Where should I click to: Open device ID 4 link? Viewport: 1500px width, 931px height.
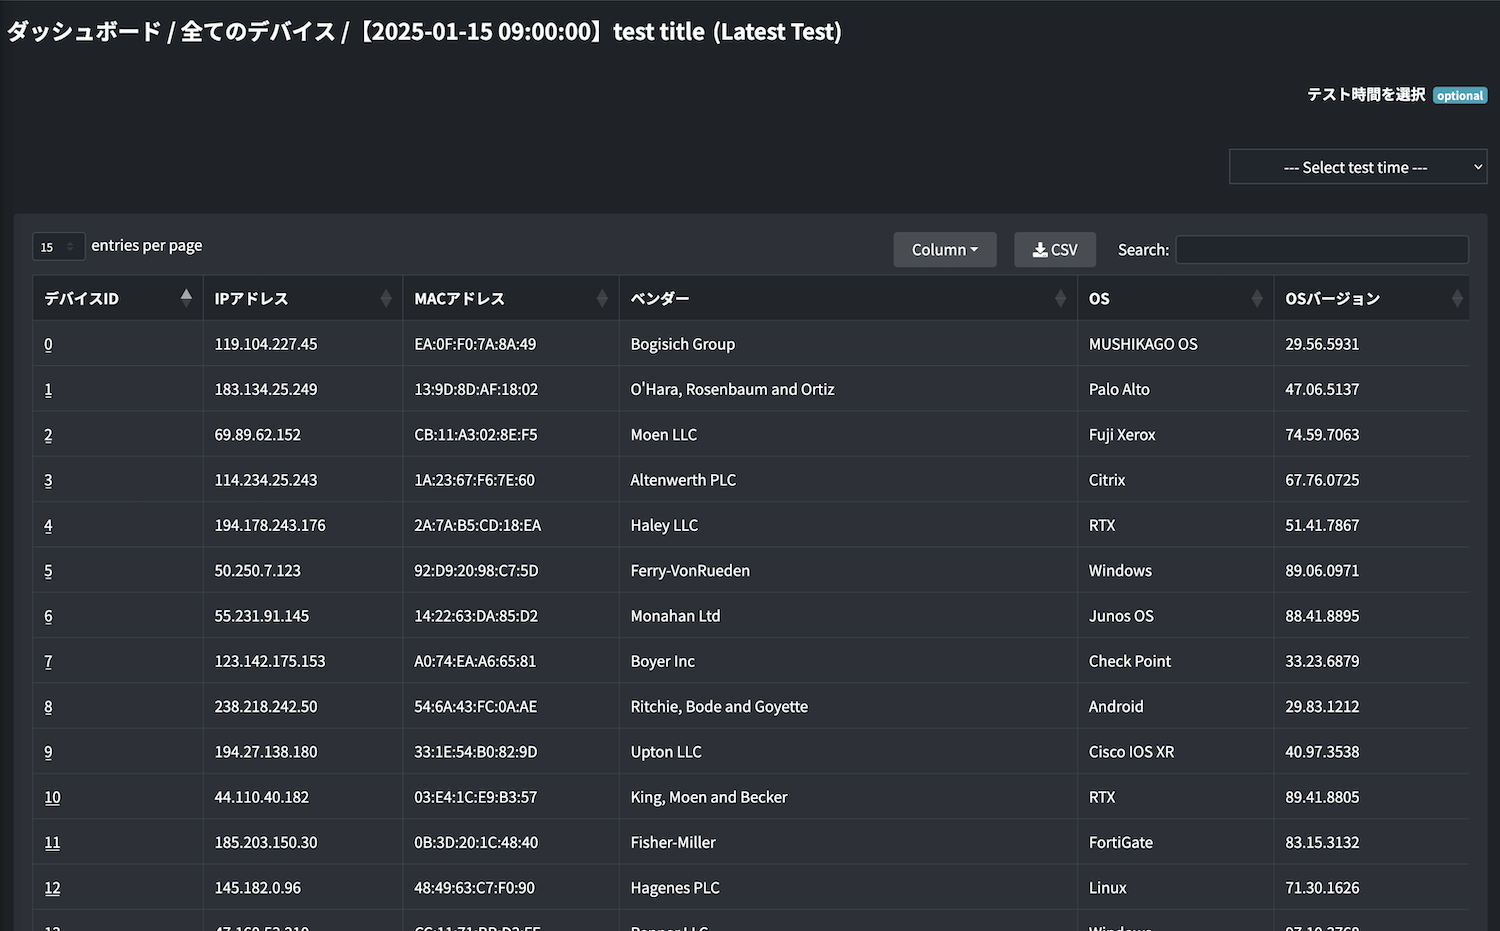(48, 525)
